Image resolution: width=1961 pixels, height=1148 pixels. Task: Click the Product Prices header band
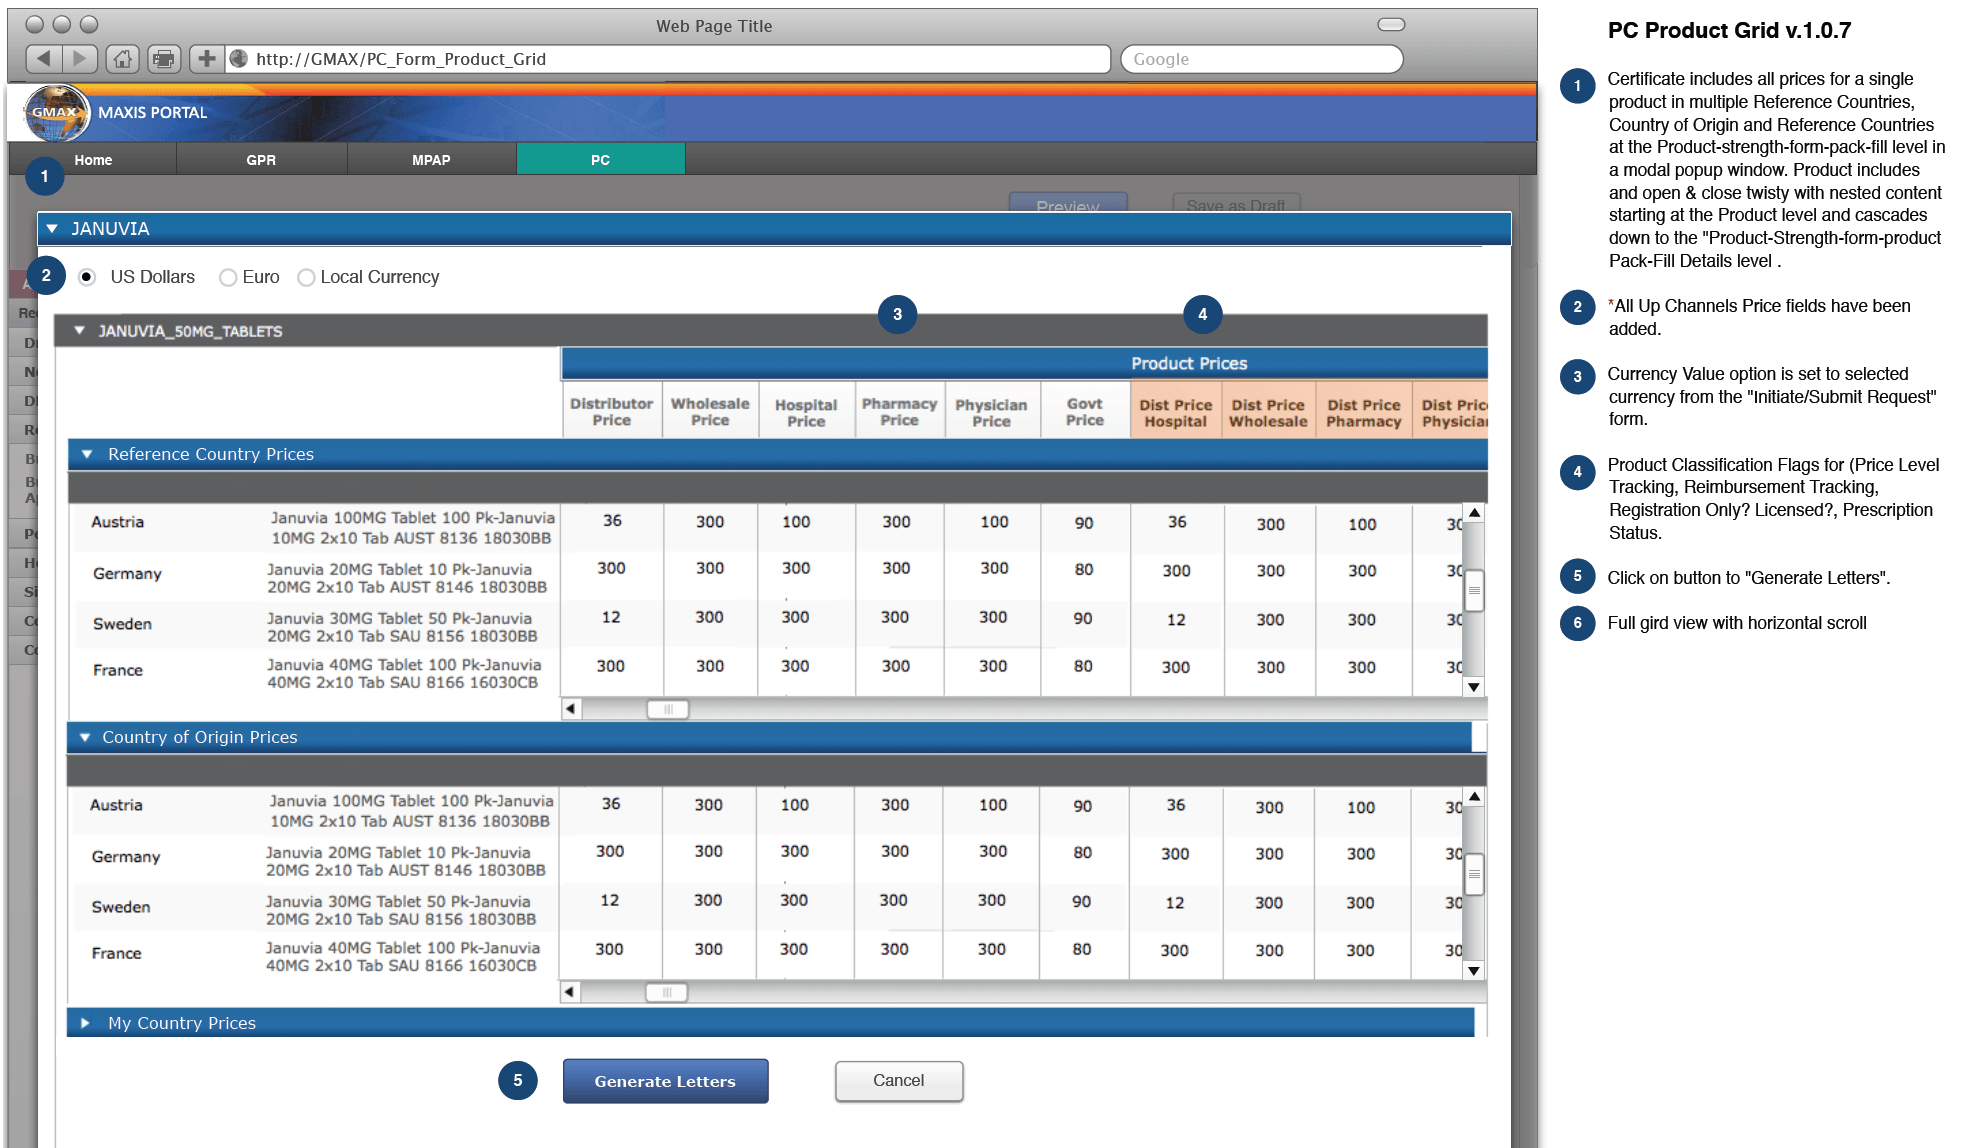1025,363
